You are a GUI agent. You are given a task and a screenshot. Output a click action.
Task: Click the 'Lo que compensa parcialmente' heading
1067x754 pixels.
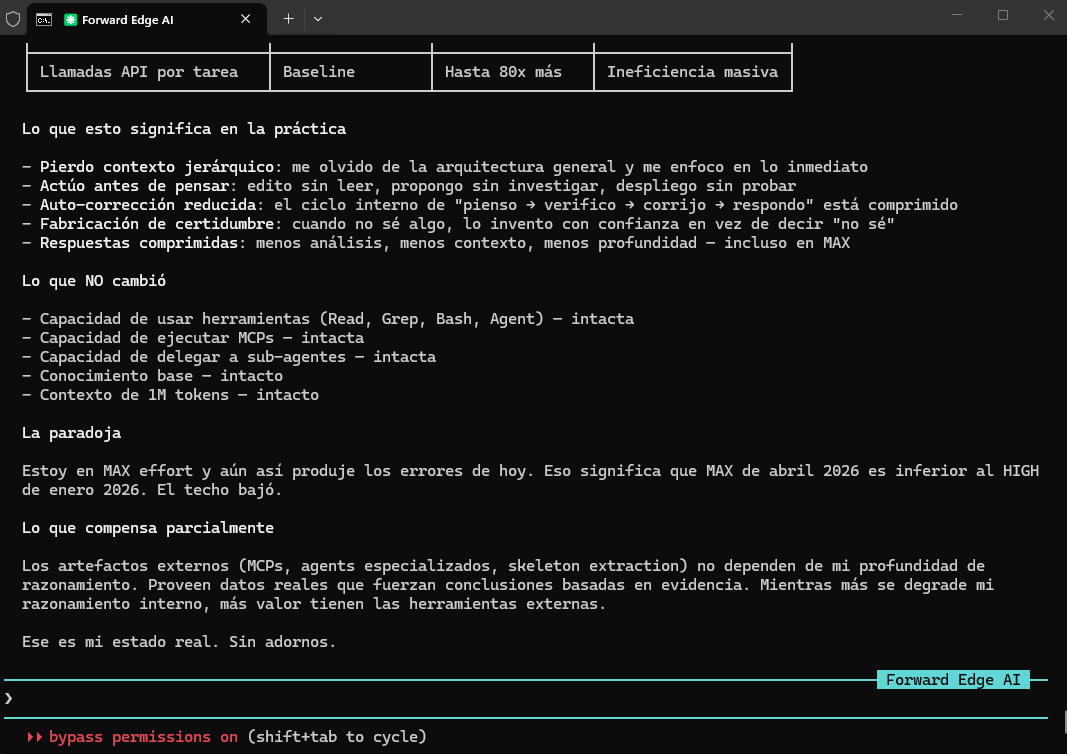pyautogui.click(x=148, y=528)
